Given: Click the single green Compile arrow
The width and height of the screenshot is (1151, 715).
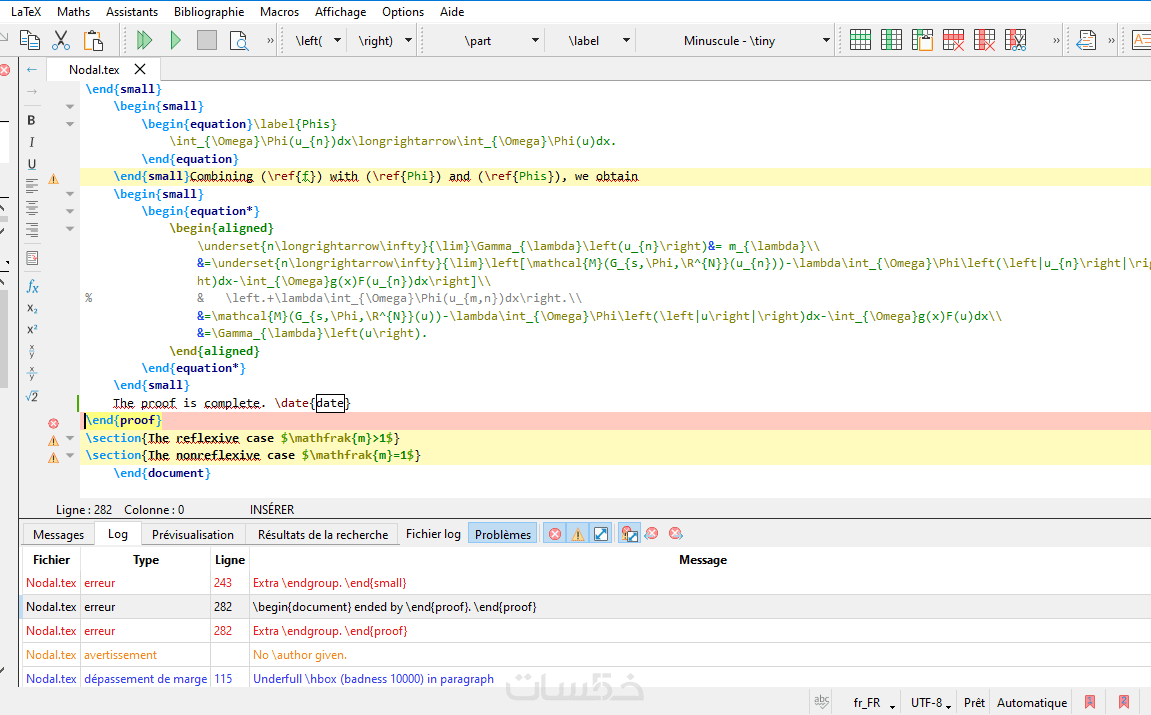Looking at the screenshot, I should point(176,41).
